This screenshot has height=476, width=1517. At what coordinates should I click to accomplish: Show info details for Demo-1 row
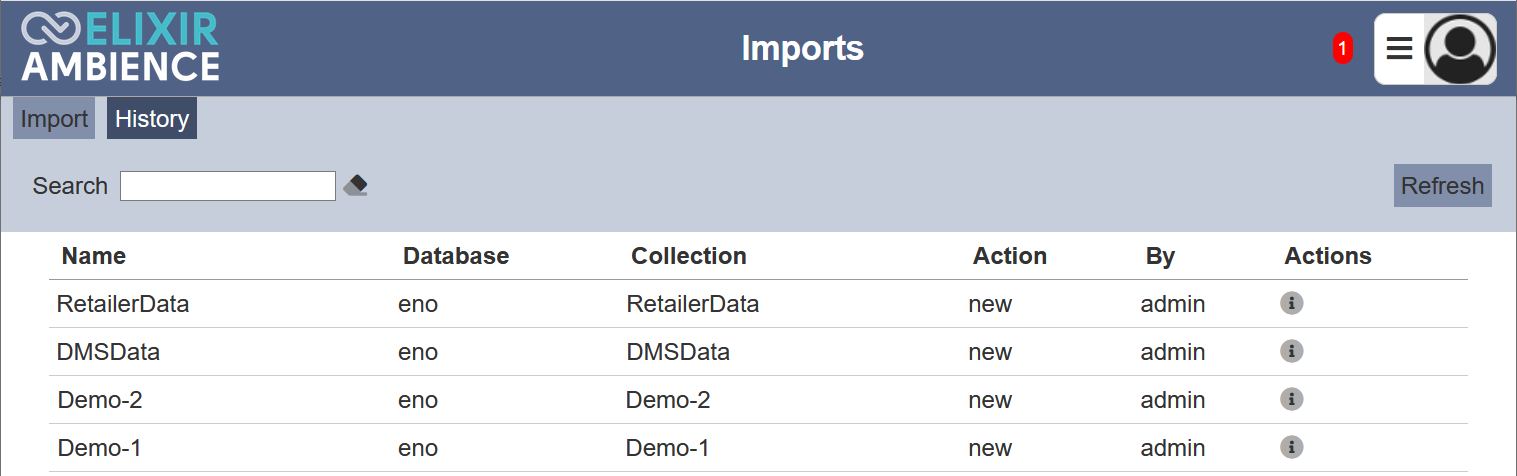1292,447
